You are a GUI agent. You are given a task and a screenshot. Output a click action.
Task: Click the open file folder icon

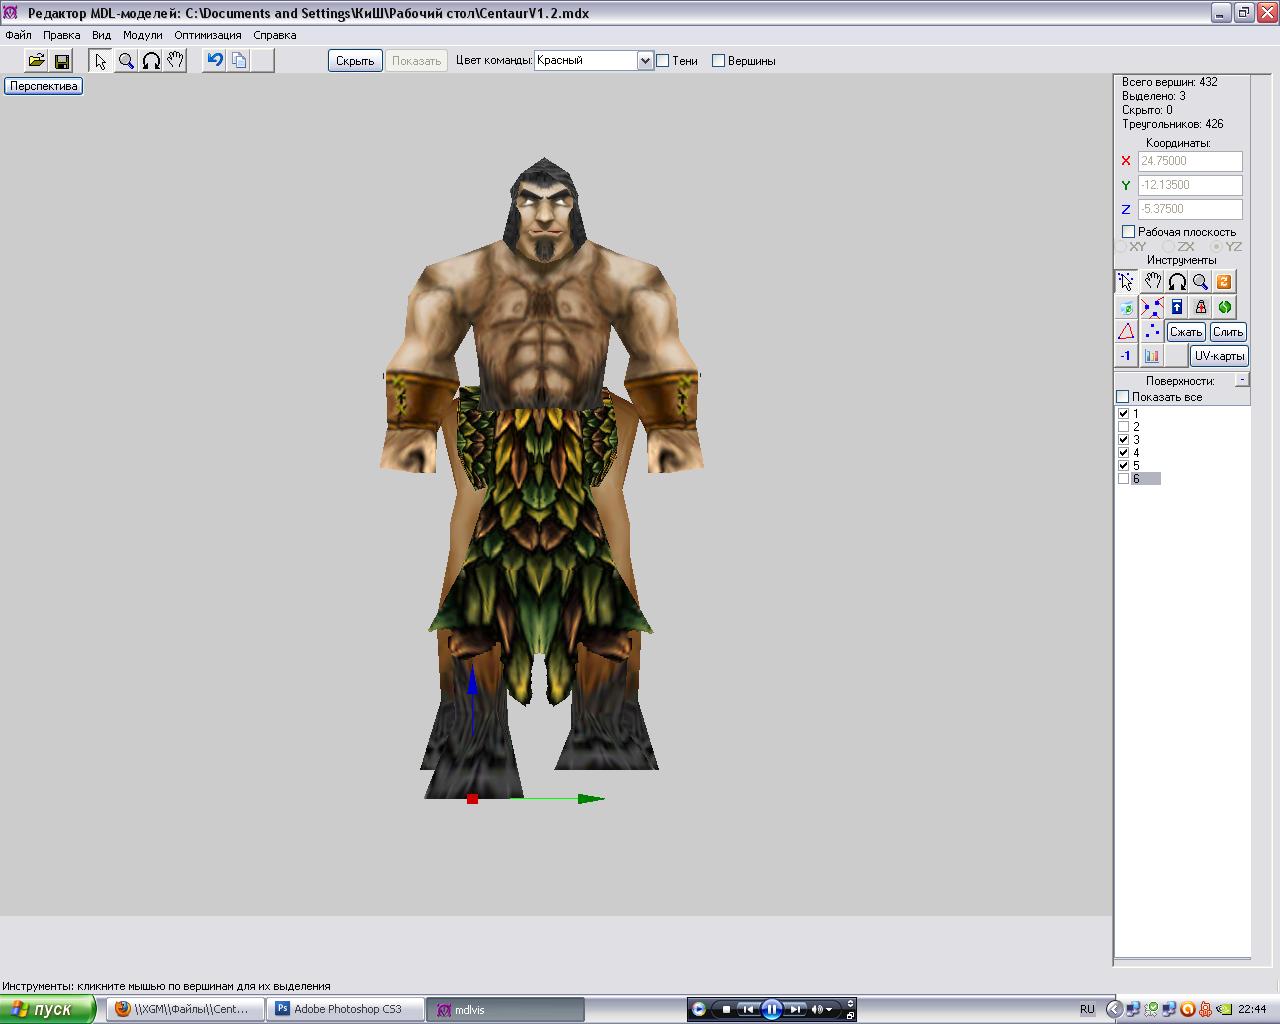(x=37, y=61)
